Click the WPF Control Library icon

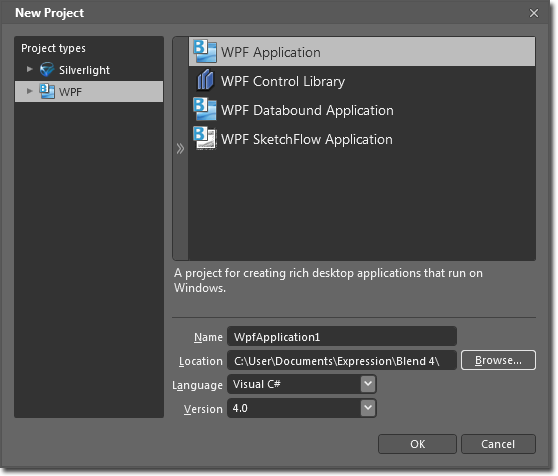click(205, 80)
